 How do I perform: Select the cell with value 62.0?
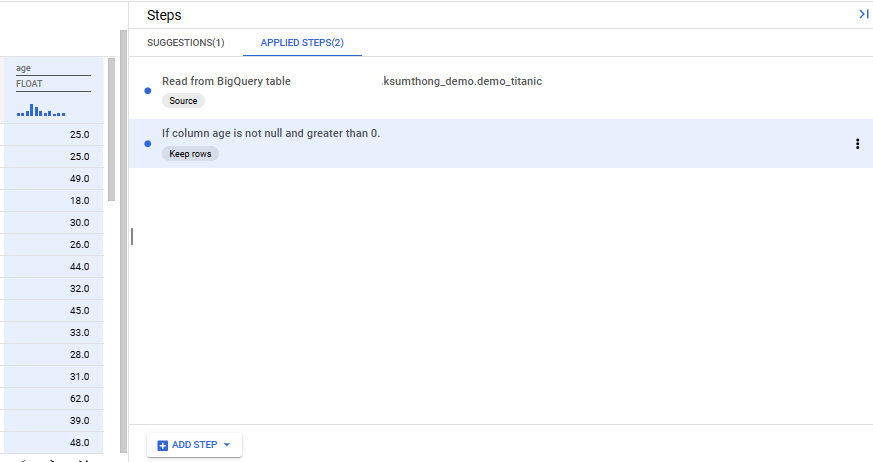(x=79, y=398)
